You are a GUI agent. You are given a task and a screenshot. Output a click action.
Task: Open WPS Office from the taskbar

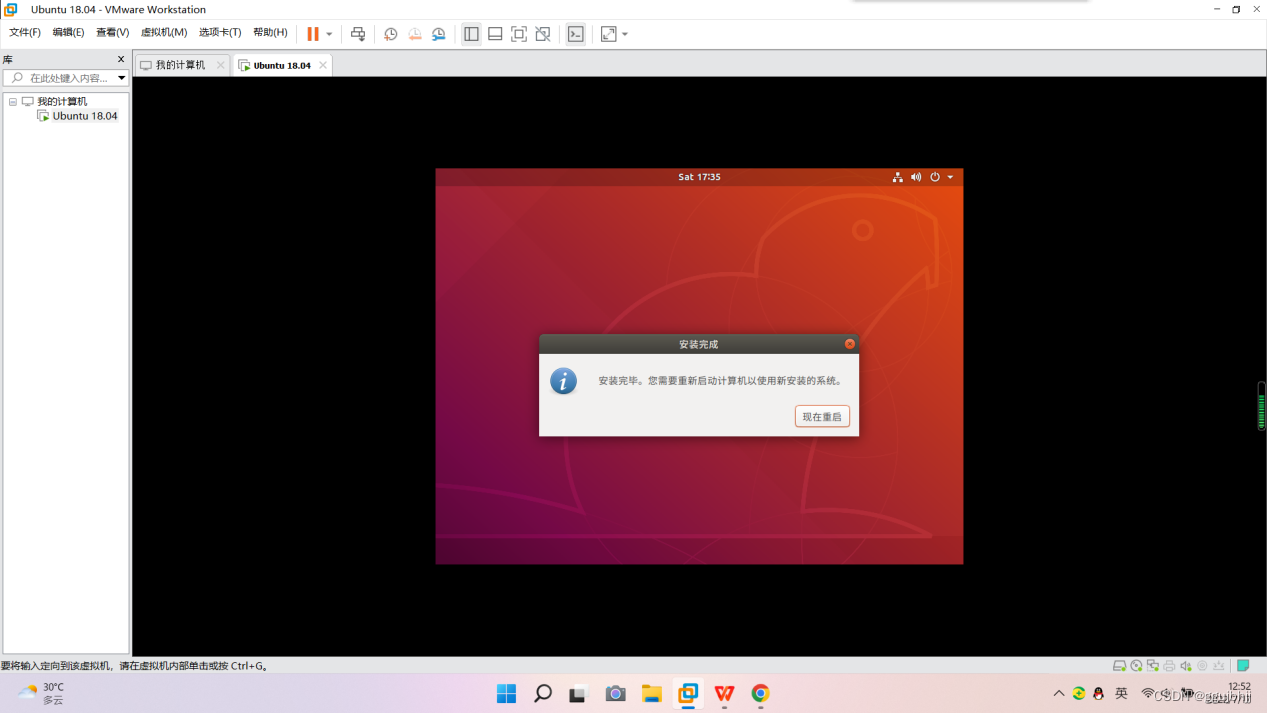point(724,693)
